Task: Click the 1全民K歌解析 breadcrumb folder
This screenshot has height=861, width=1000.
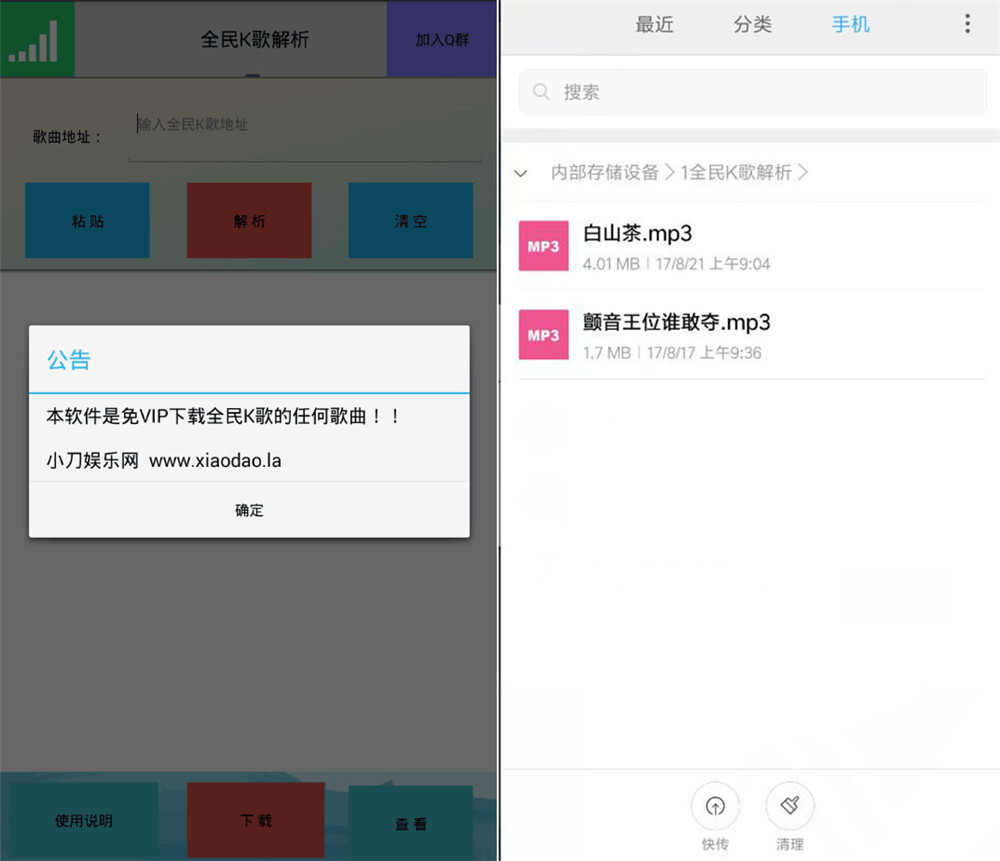Action: (x=736, y=172)
